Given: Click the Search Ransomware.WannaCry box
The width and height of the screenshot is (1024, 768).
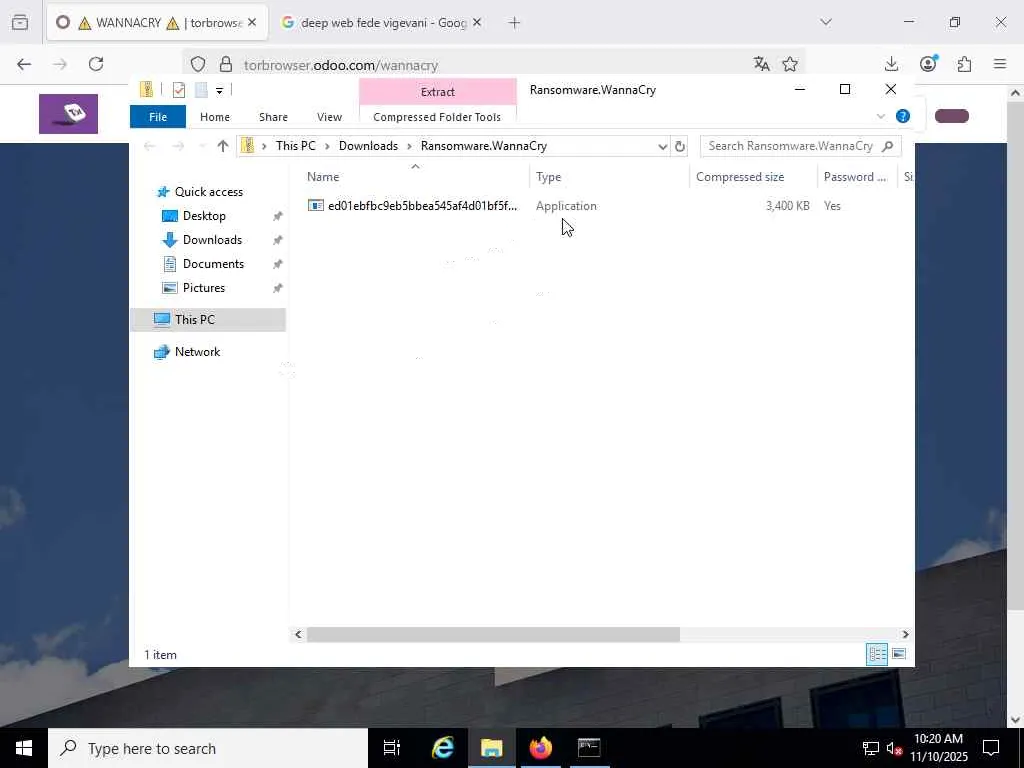Looking at the screenshot, I should [x=801, y=146].
